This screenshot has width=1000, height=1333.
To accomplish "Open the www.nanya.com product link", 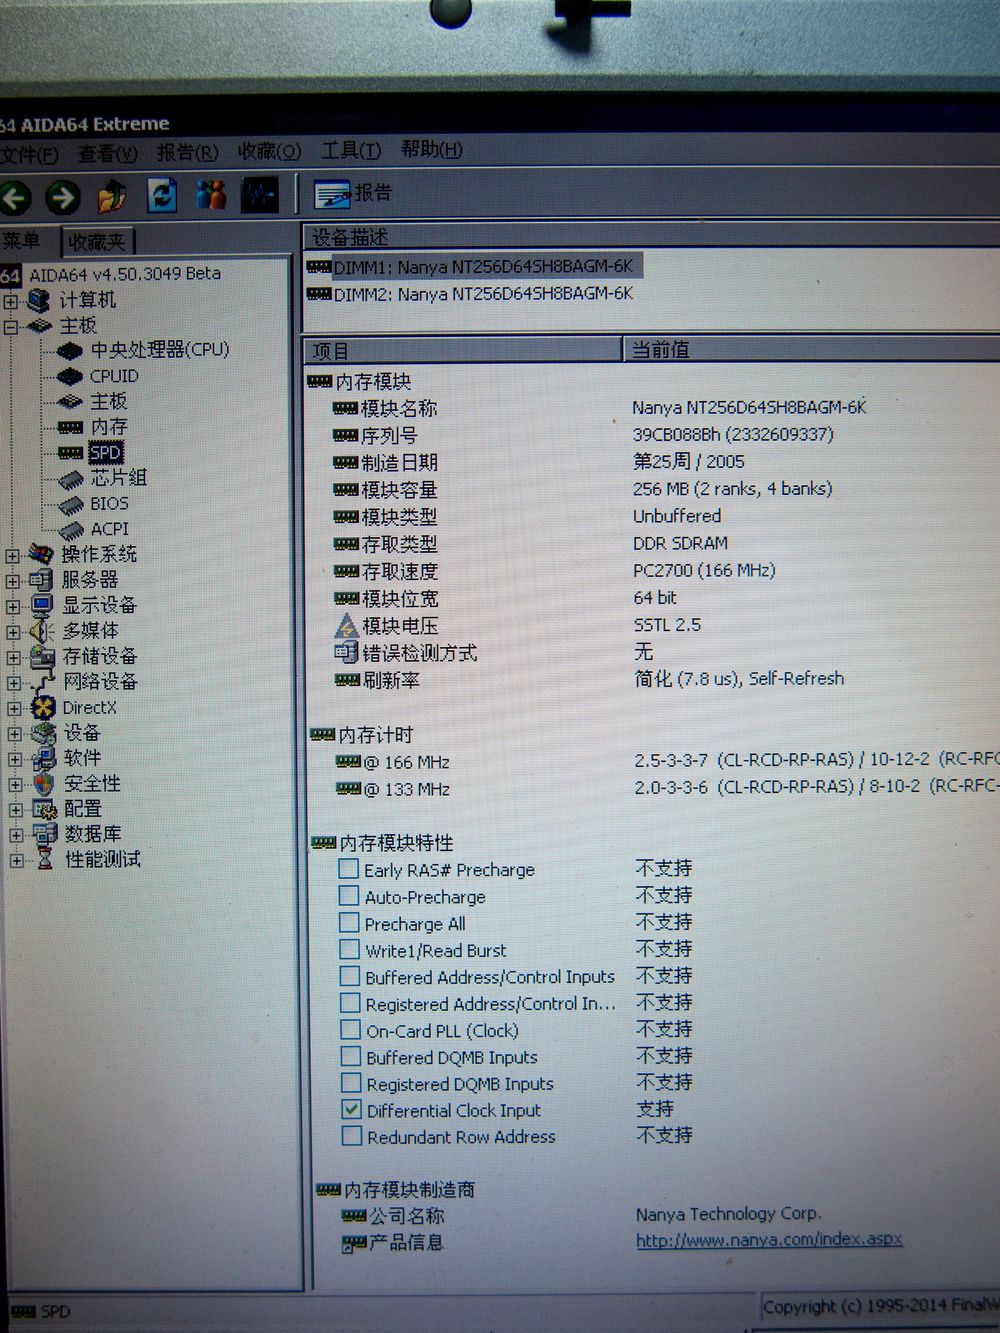I will click(x=769, y=1239).
